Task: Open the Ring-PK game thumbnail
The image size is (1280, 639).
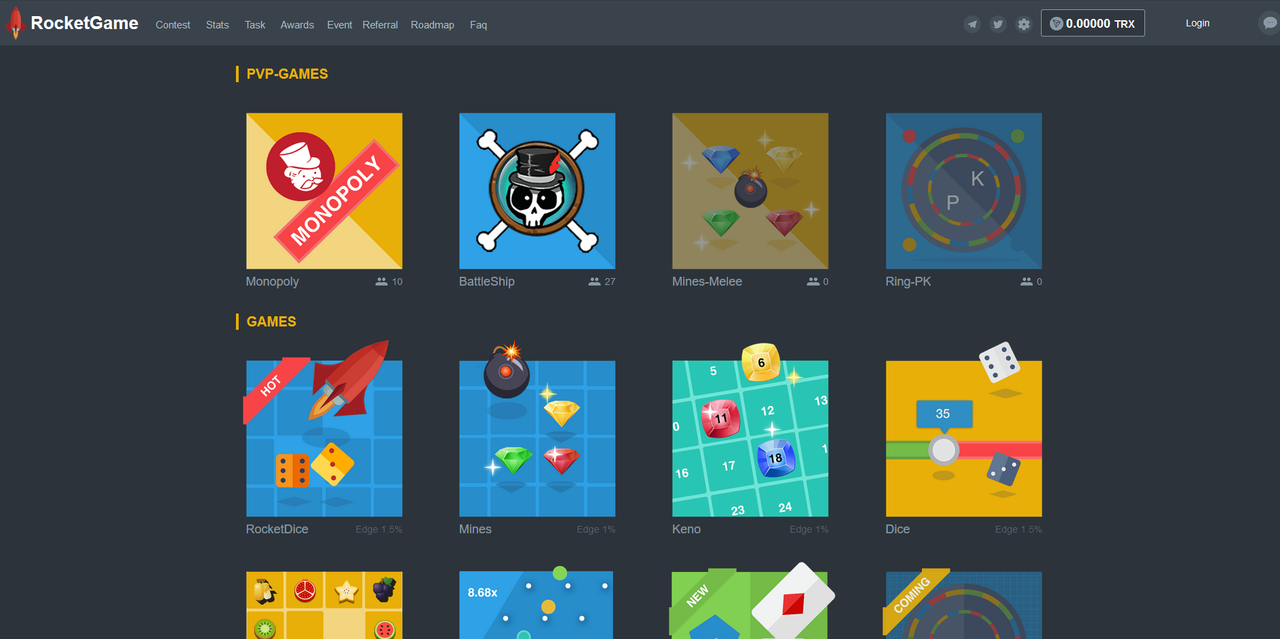Action: point(964,191)
